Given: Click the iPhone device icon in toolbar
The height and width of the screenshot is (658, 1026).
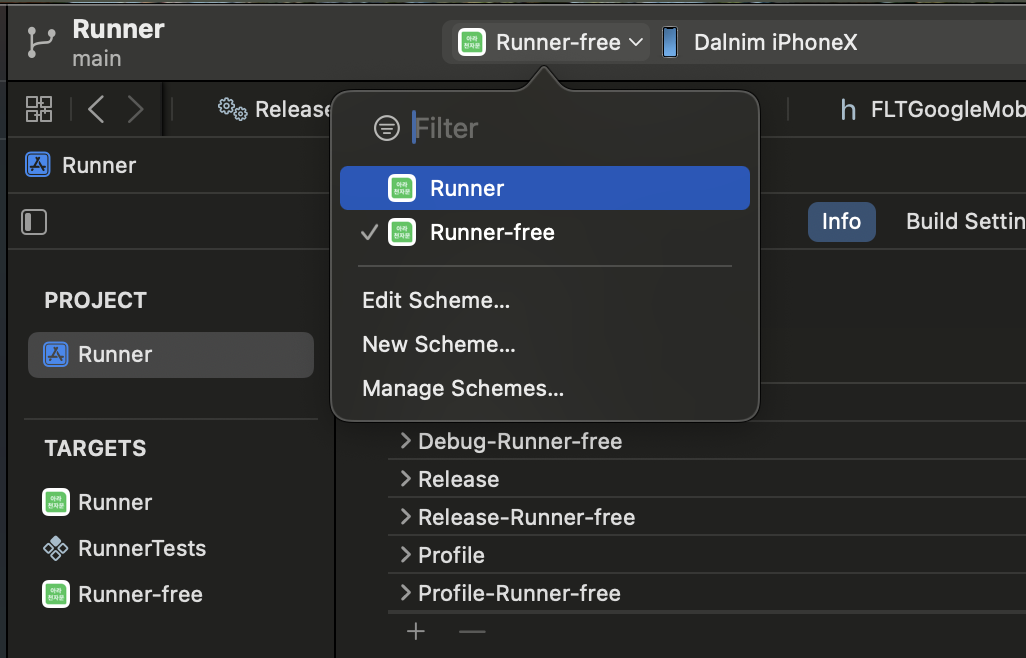Looking at the screenshot, I should point(669,43).
